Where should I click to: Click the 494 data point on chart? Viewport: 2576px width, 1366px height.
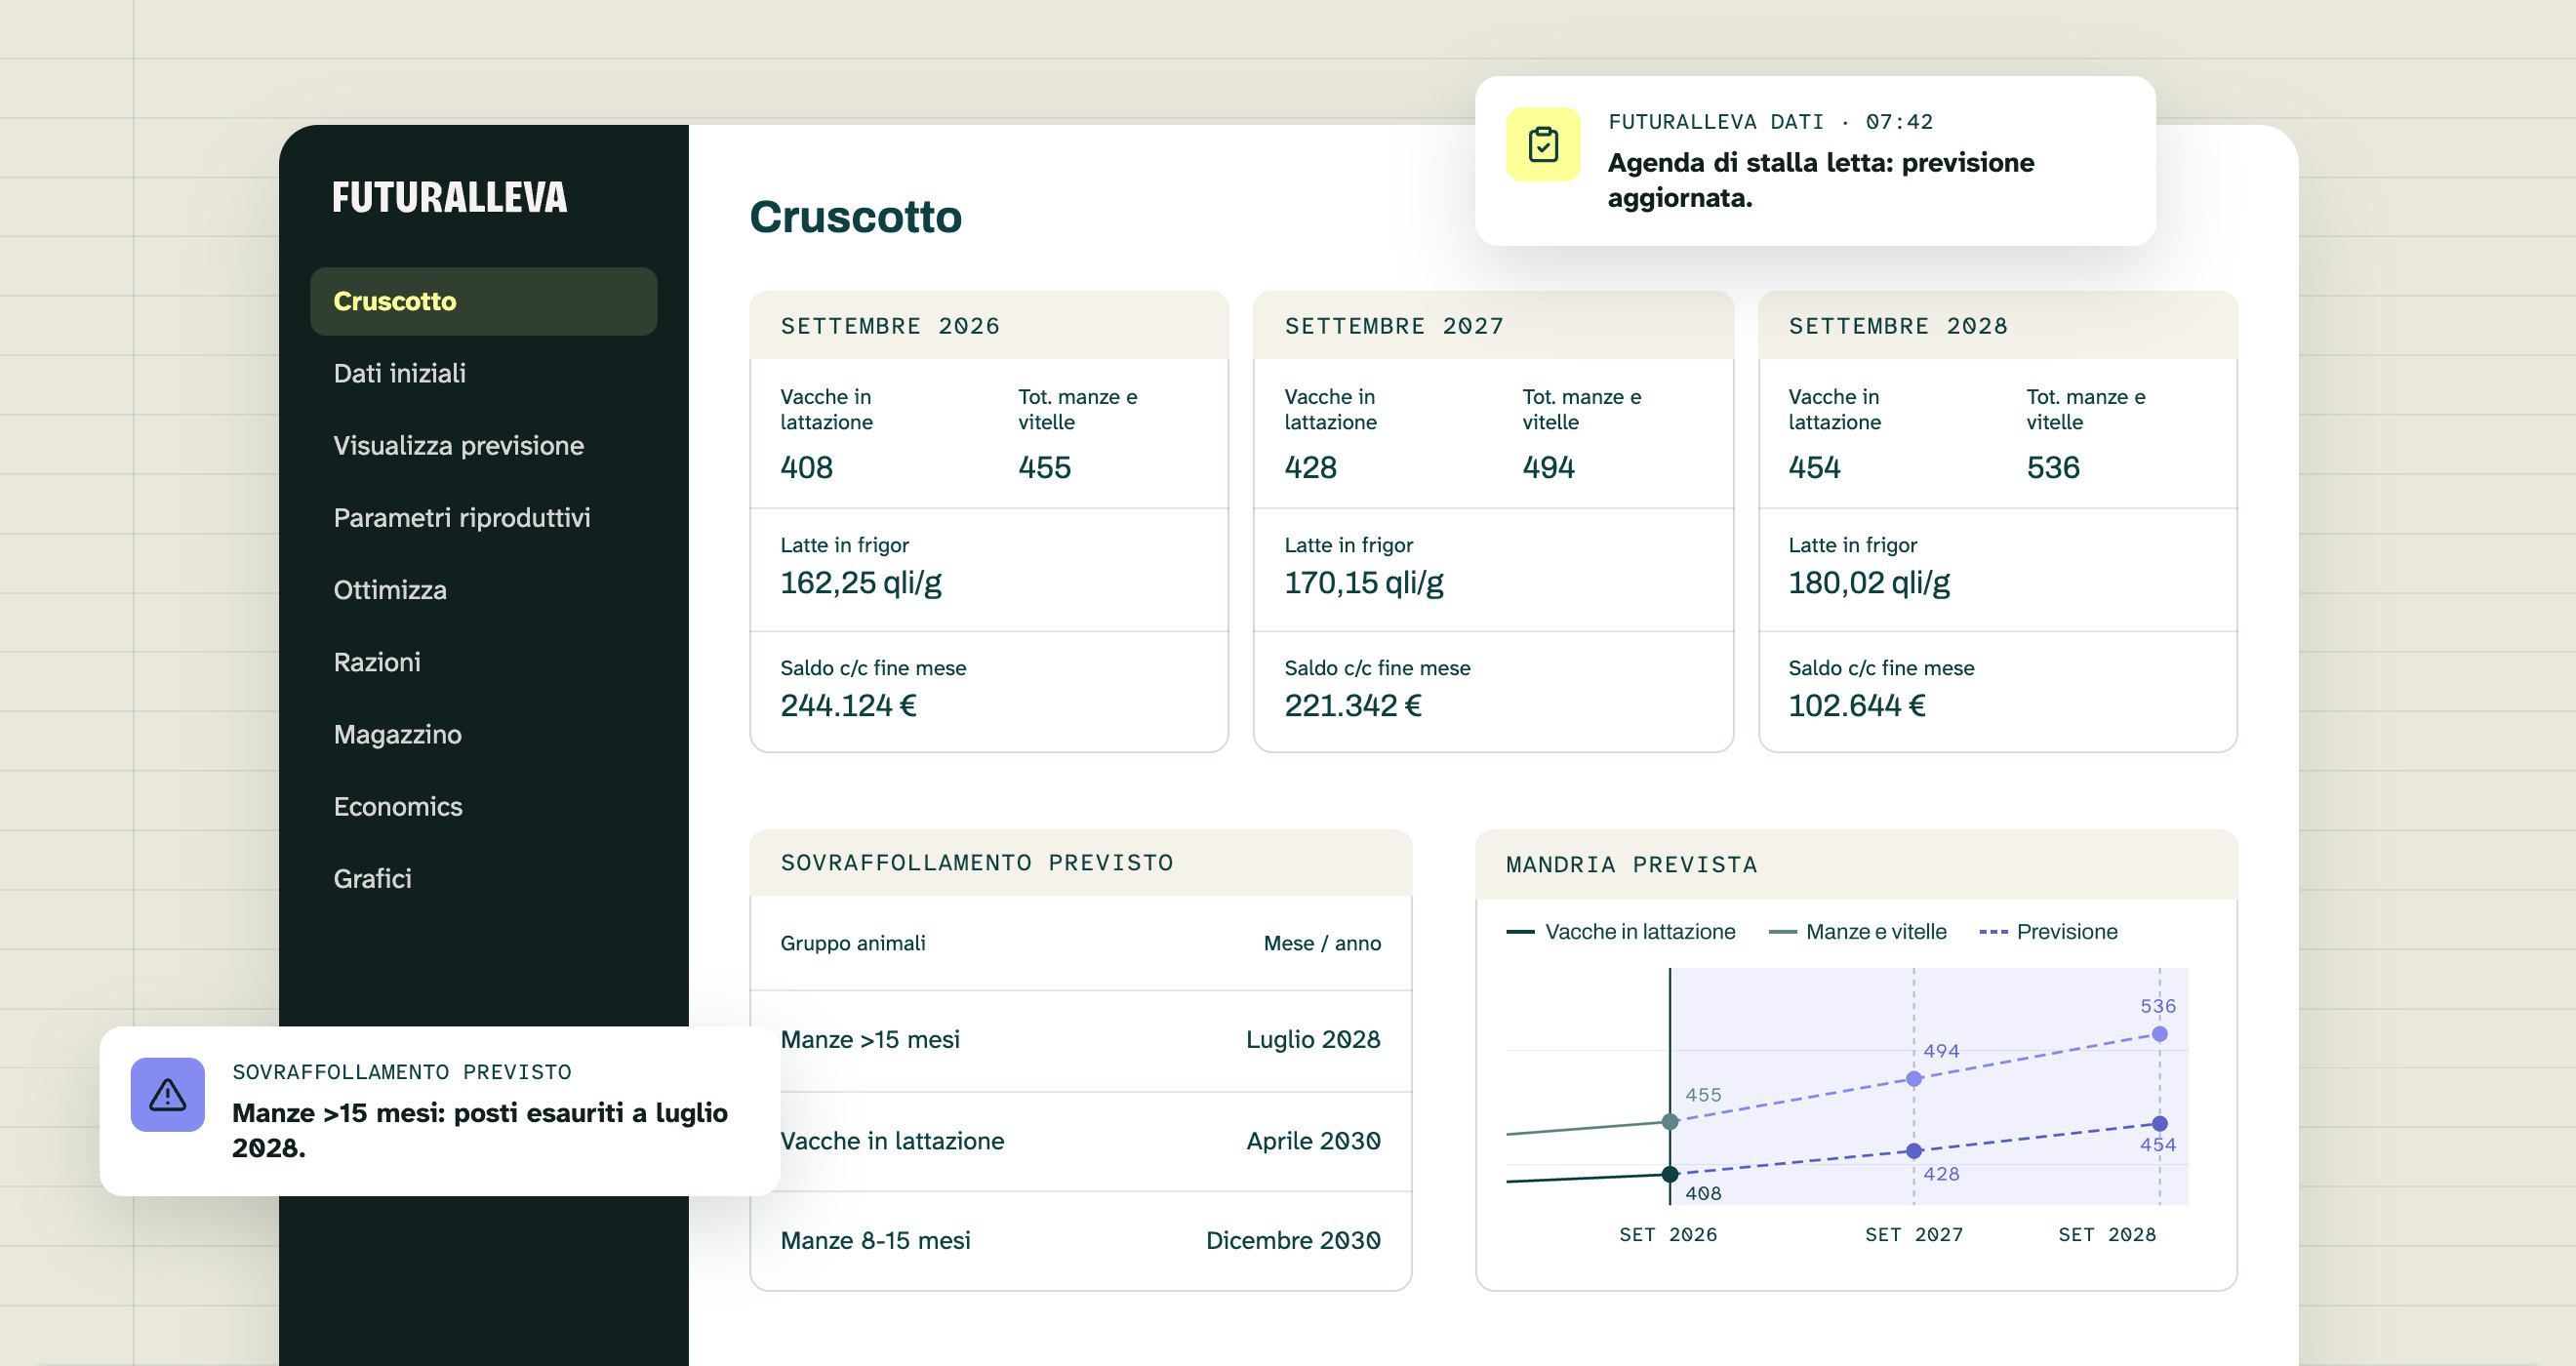point(1914,1079)
